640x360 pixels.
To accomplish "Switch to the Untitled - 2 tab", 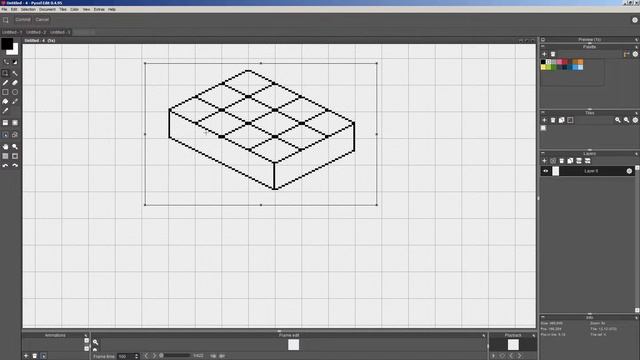I will tap(36, 32).
